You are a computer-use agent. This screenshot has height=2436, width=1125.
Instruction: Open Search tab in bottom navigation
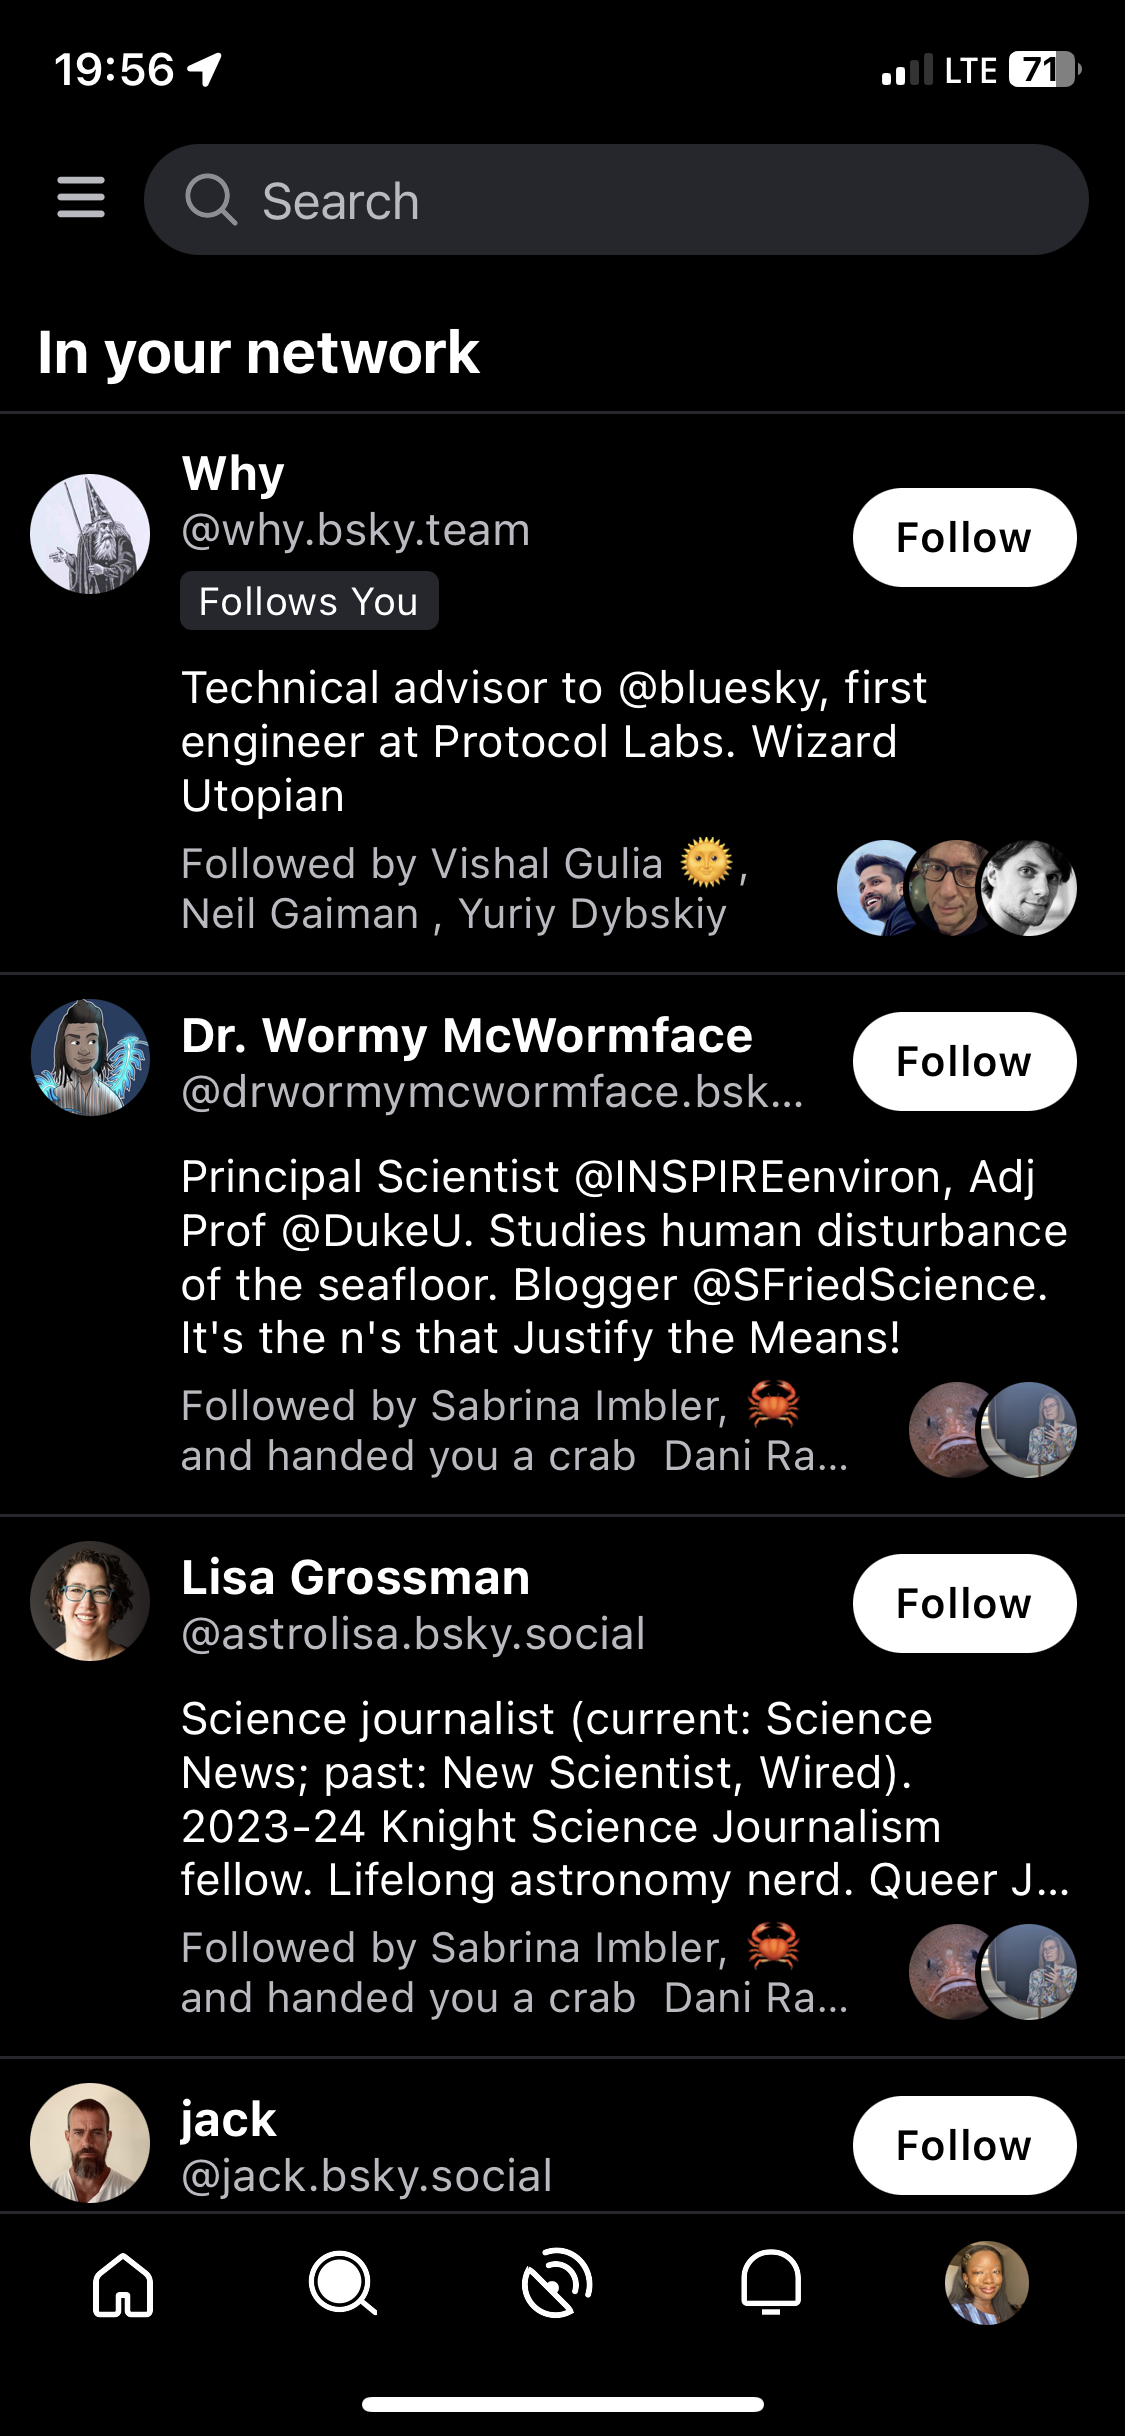pos(342,2284)
